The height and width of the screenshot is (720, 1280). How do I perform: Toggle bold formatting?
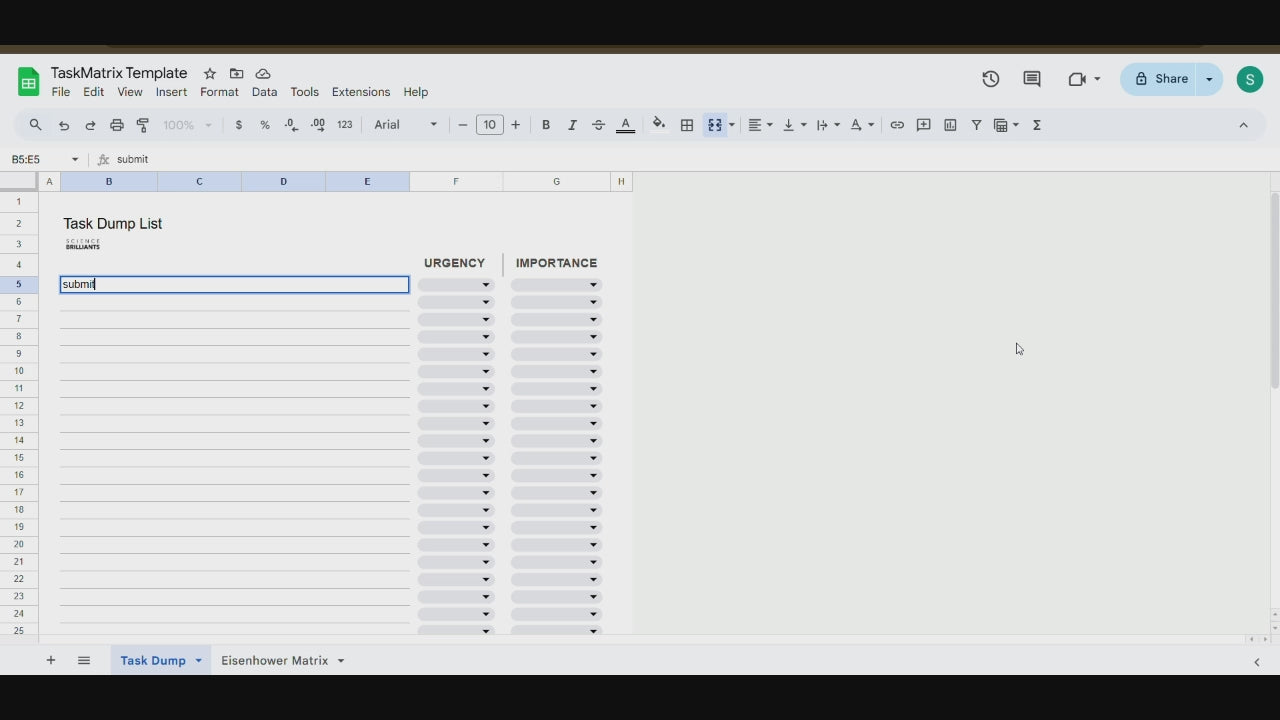546,125
